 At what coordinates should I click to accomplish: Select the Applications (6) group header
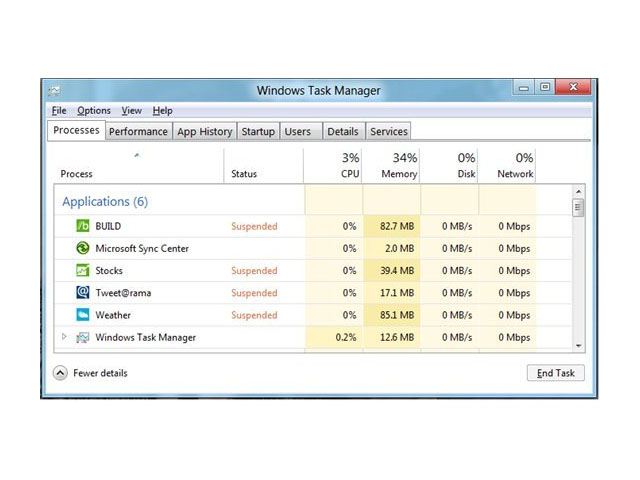105,202
